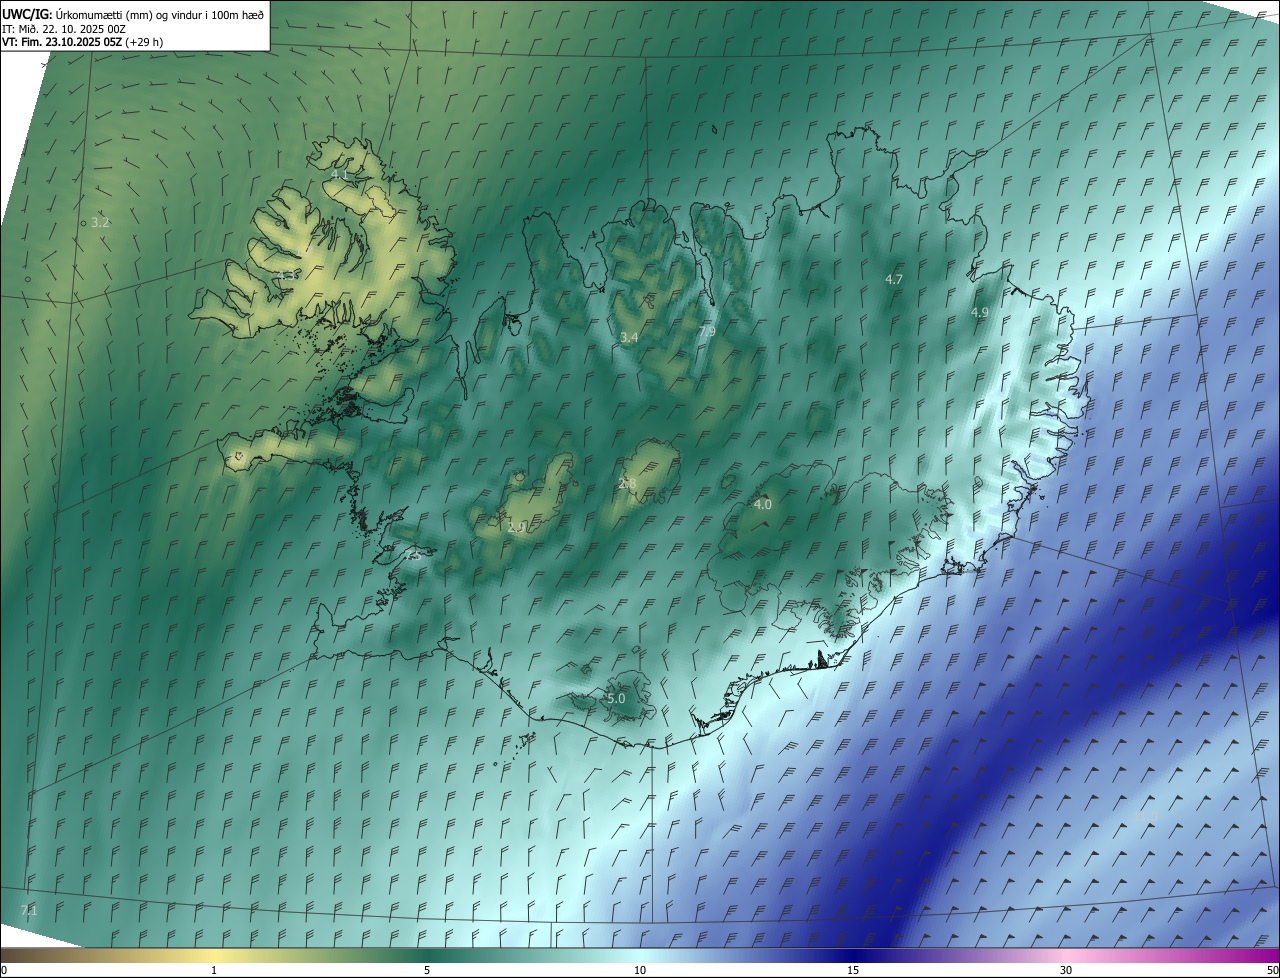
Task: Click the 3.2 value label offshore
Action: (100, 222)
